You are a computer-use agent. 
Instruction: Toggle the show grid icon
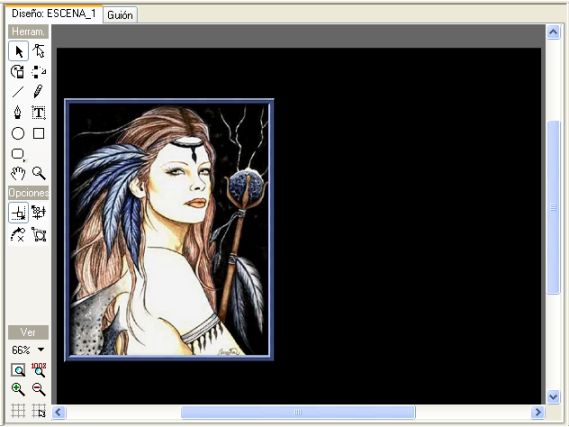click(x=18, y=410)
